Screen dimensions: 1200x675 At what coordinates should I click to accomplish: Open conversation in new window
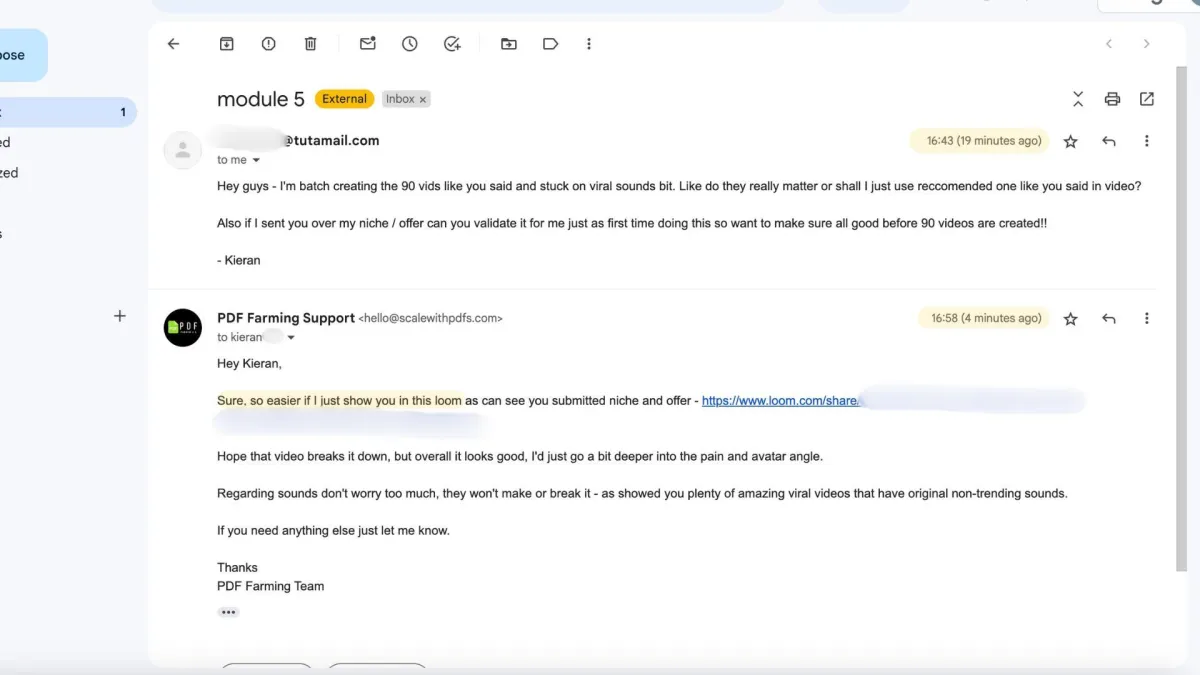click(x=1147, y=99)
